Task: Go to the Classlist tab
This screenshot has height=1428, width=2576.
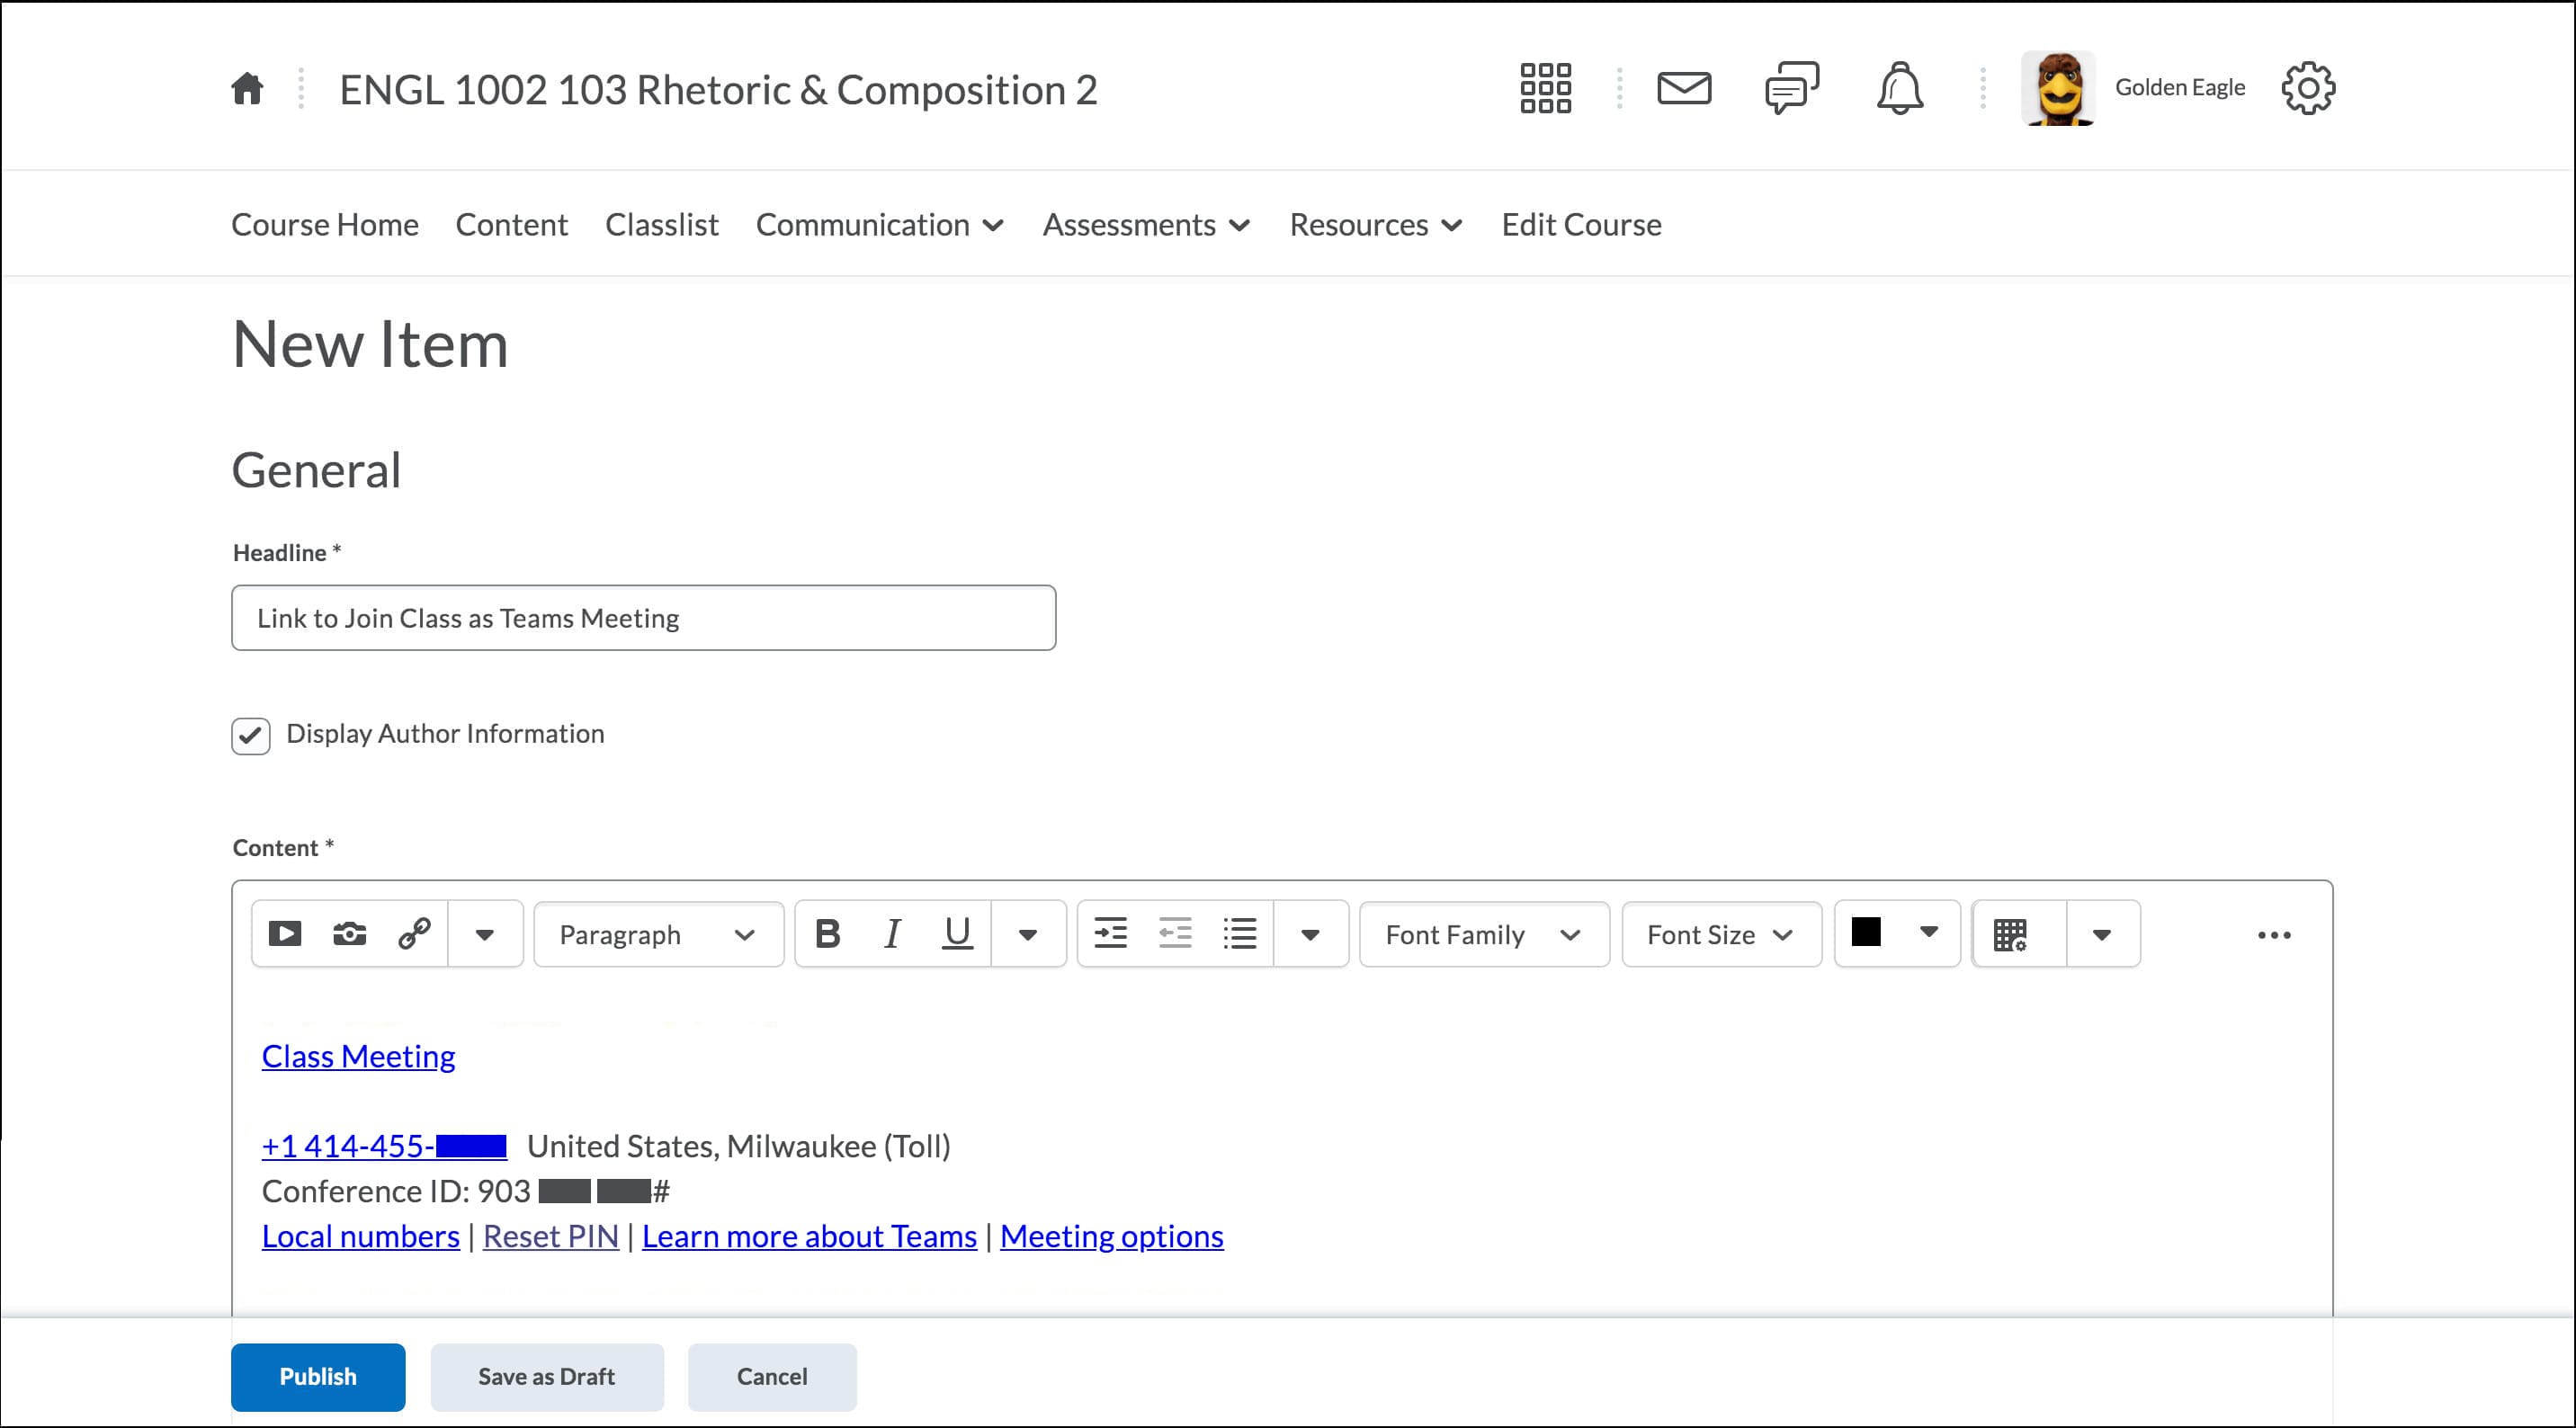Action: 661,225
